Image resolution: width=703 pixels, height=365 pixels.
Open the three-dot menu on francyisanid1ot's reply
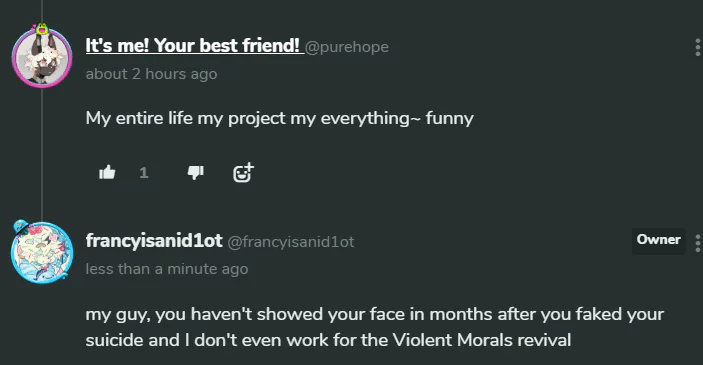point(698,243)
